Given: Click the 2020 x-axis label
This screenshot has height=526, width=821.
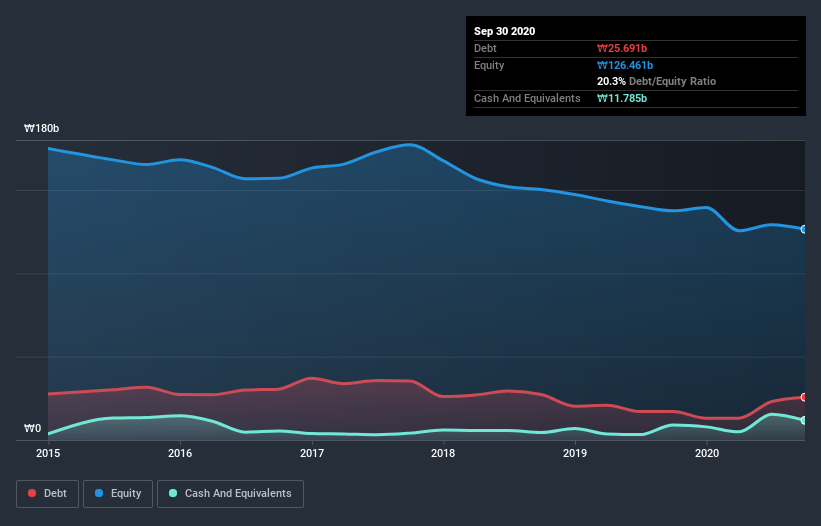Looking at the screenshot, I should 707,453.
